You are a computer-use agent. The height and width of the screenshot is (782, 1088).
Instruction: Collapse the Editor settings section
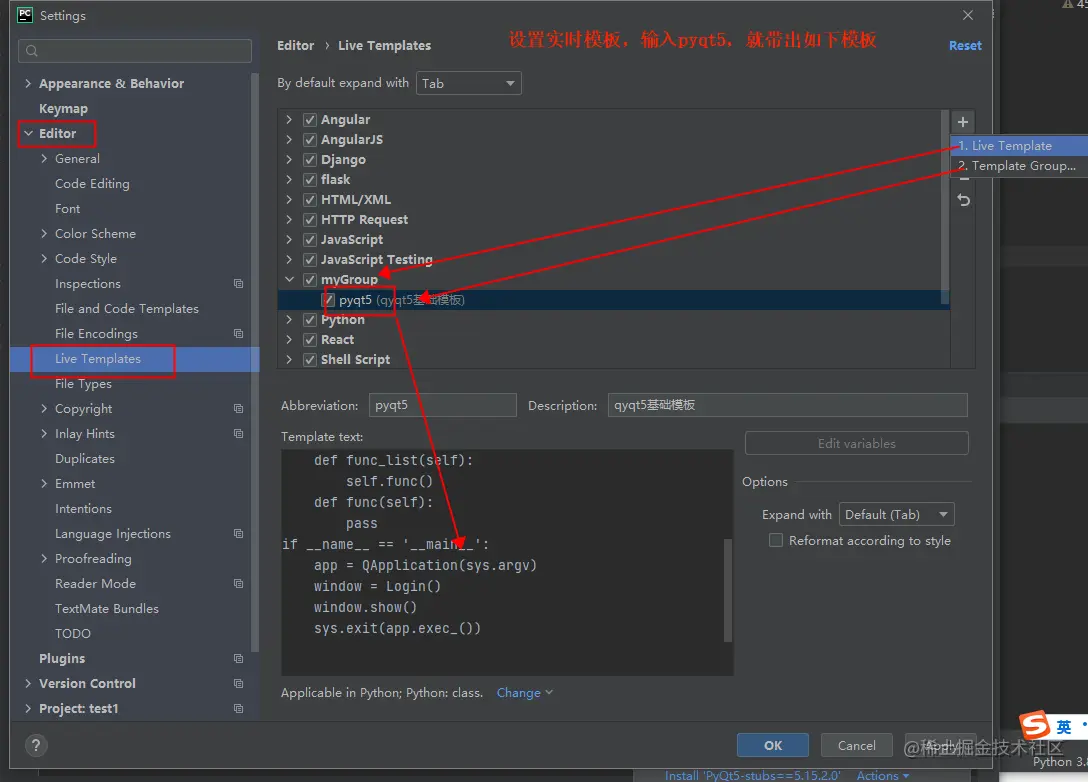pos(28,133)
